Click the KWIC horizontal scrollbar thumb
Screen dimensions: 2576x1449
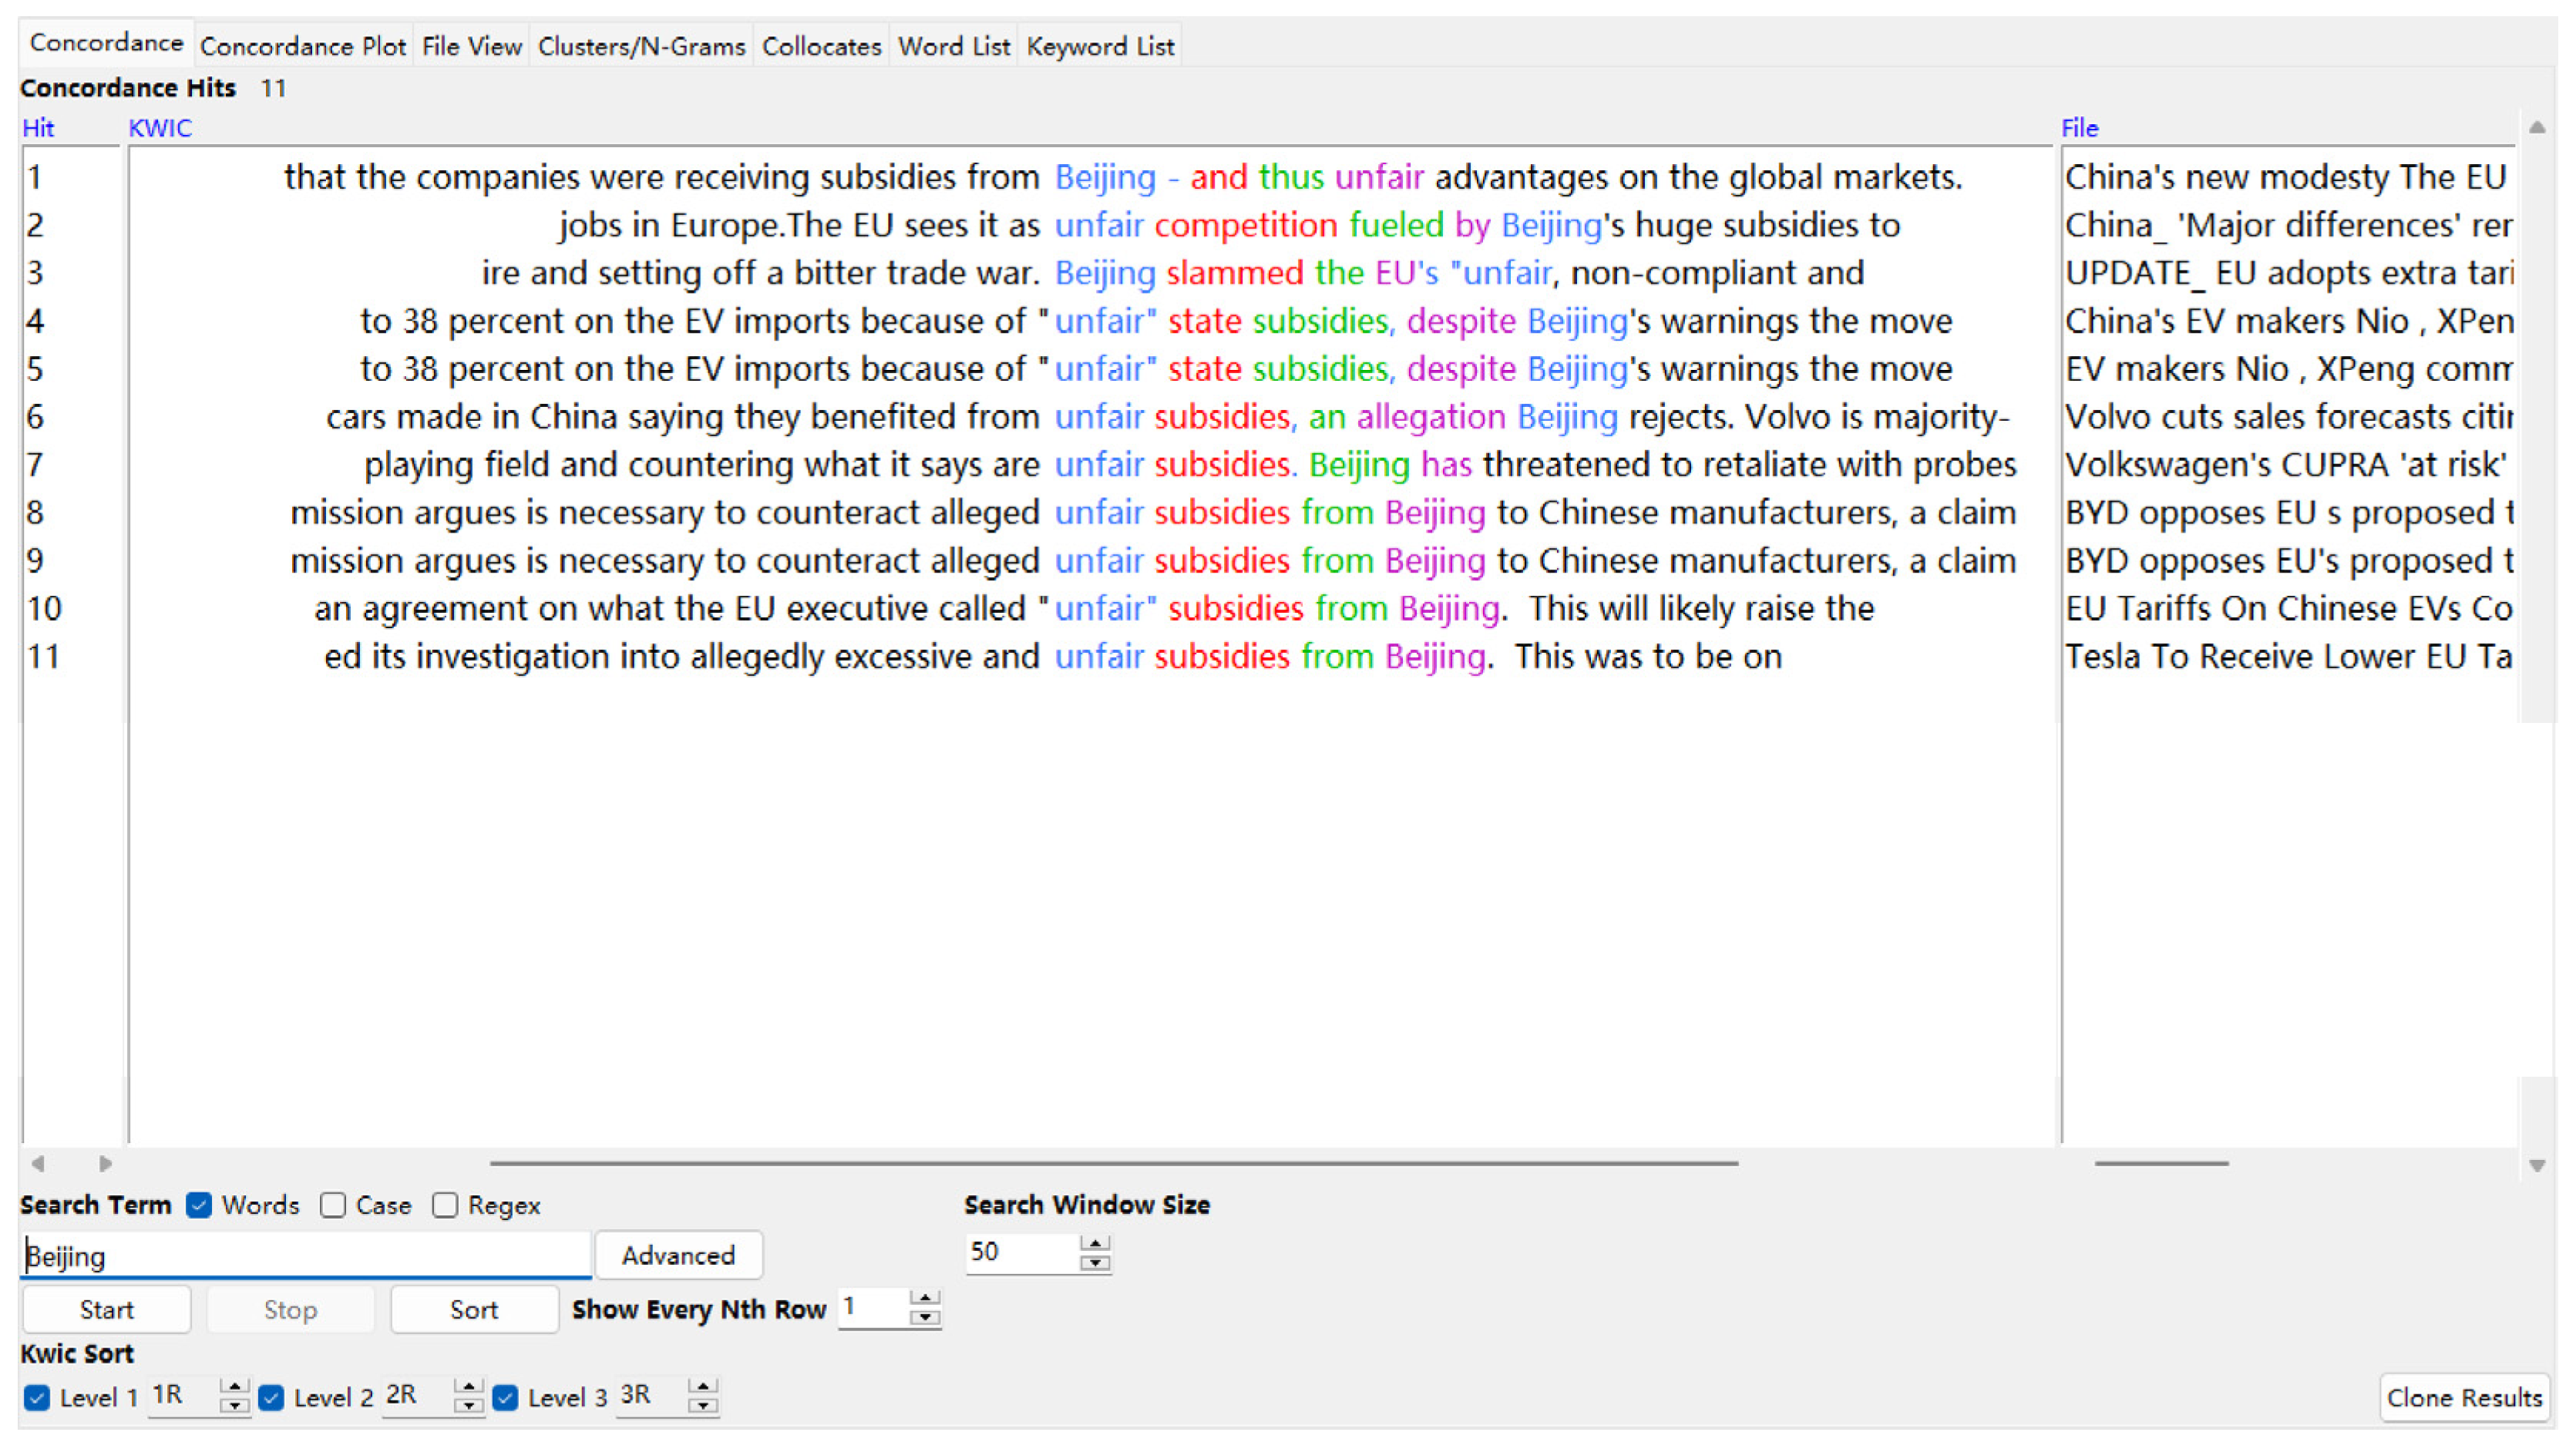(1113, 1163)
